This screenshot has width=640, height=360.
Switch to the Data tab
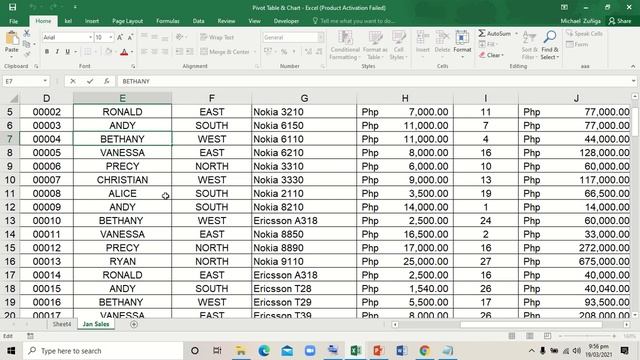coord(198,21)
